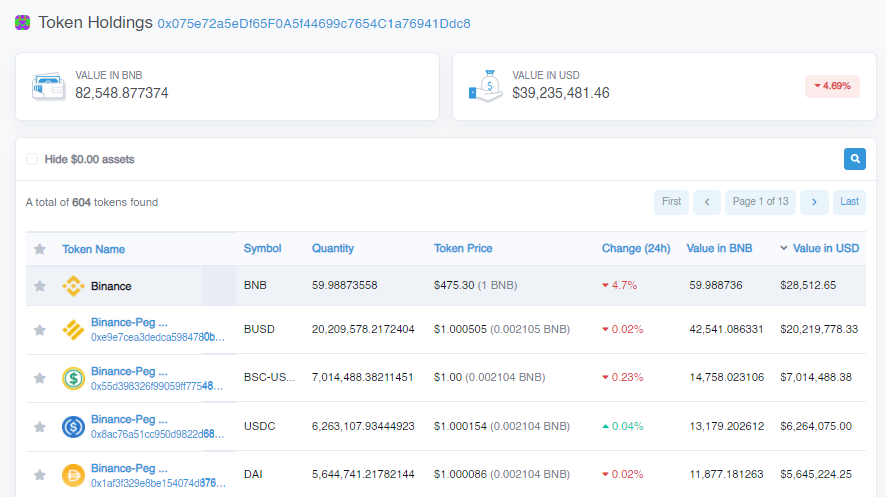
Task: Open contract address 0x55d398326f99059ff...
Action: (x=157, y=386)
